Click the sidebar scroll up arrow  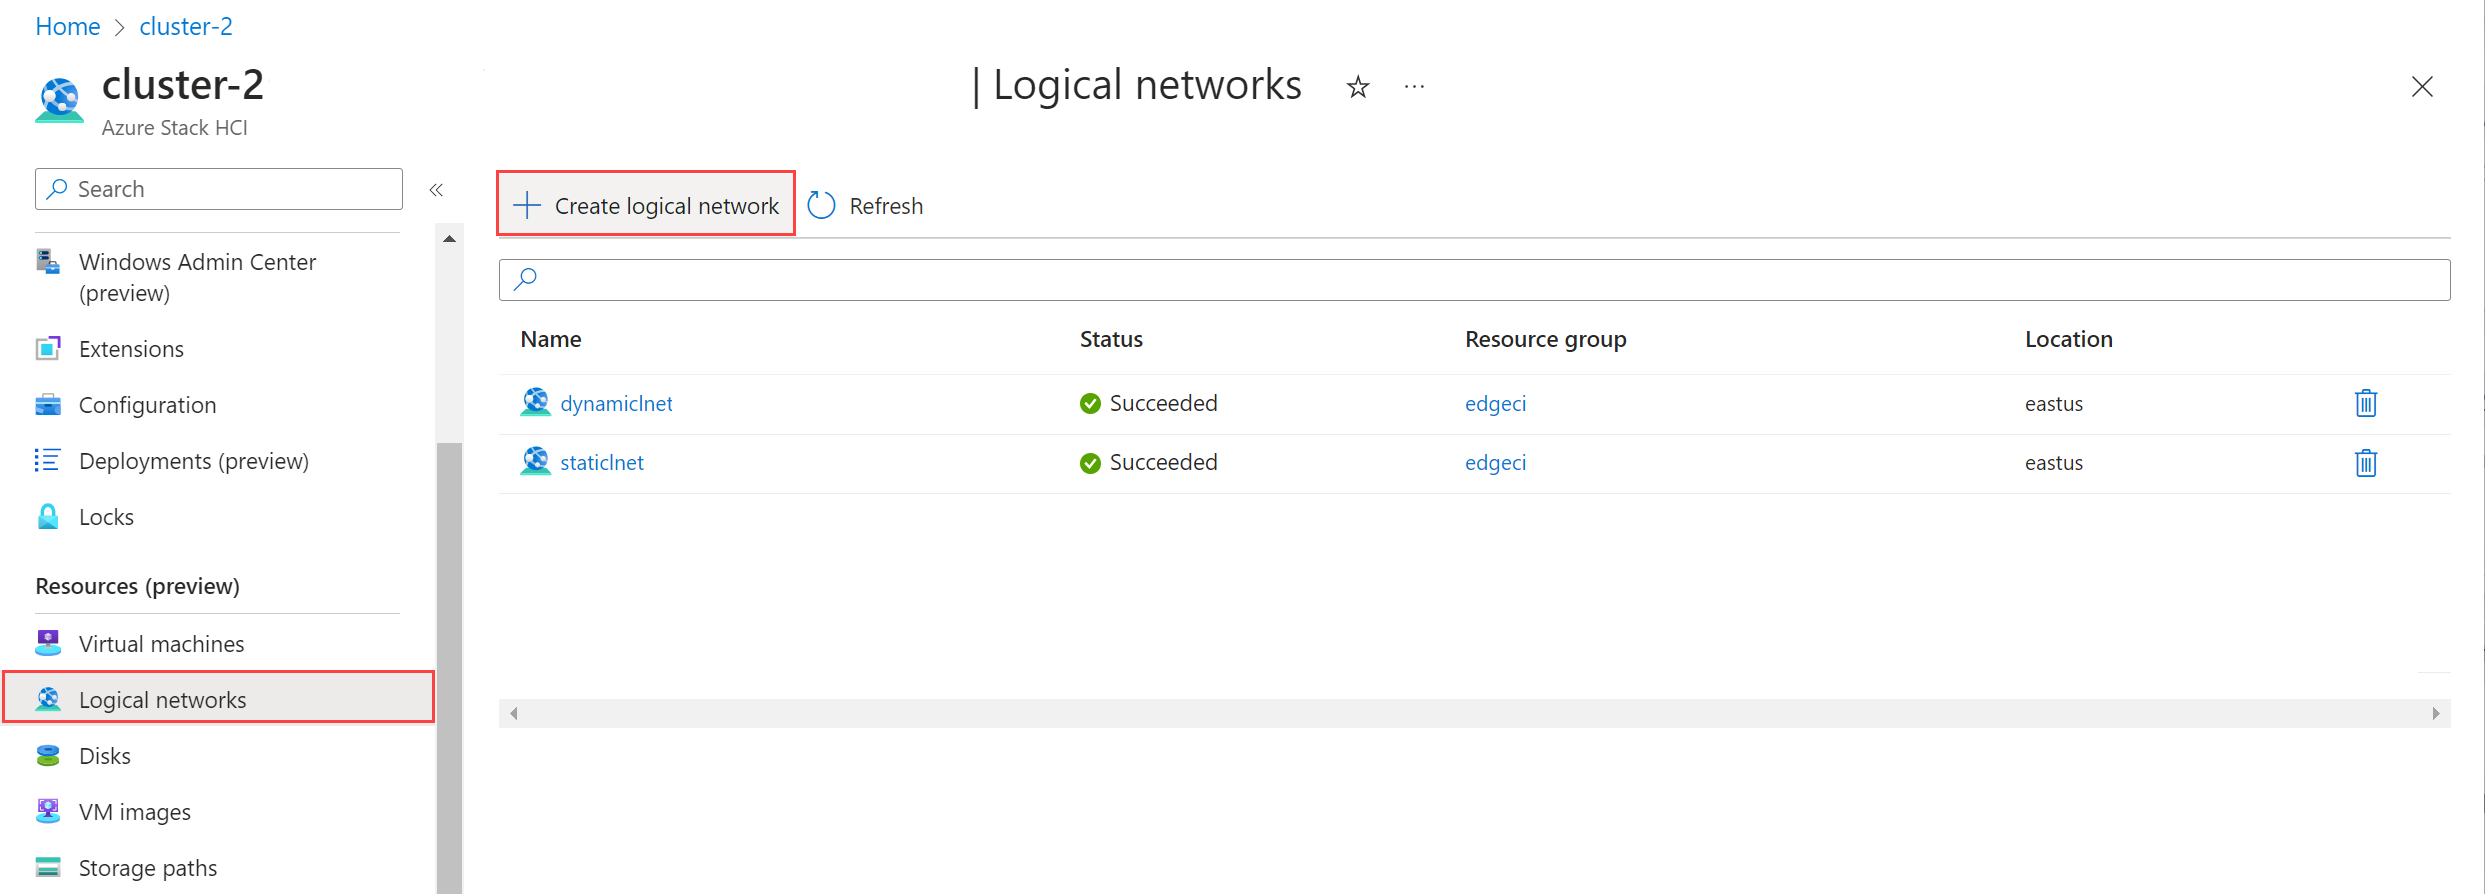pos(449,238)
